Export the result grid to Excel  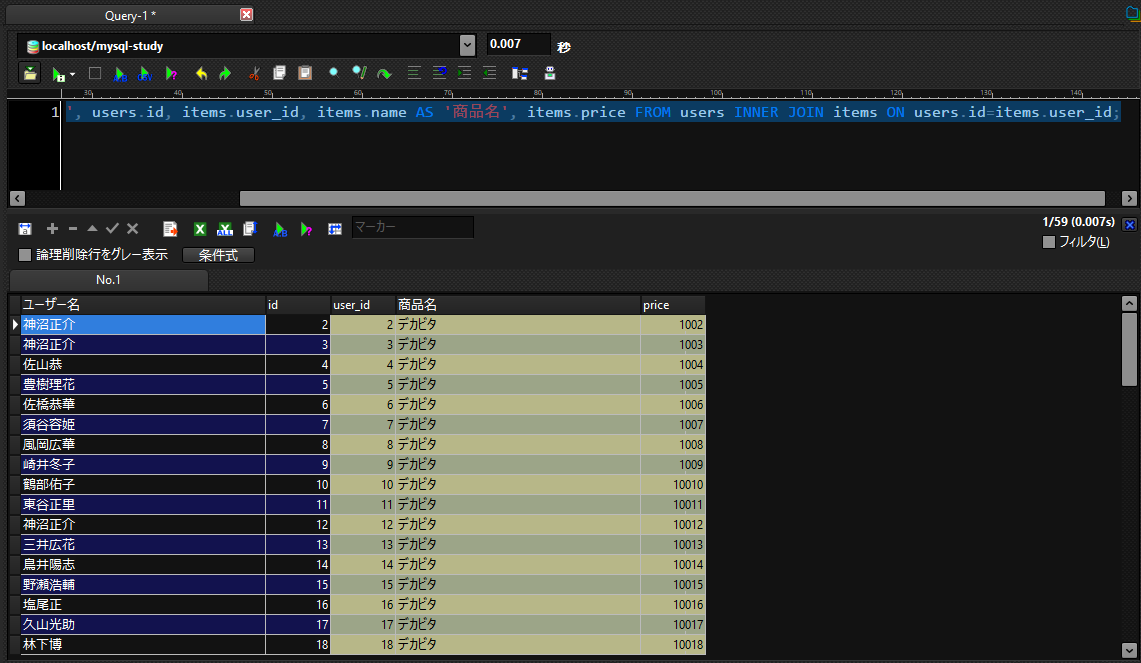coord(199,229)
